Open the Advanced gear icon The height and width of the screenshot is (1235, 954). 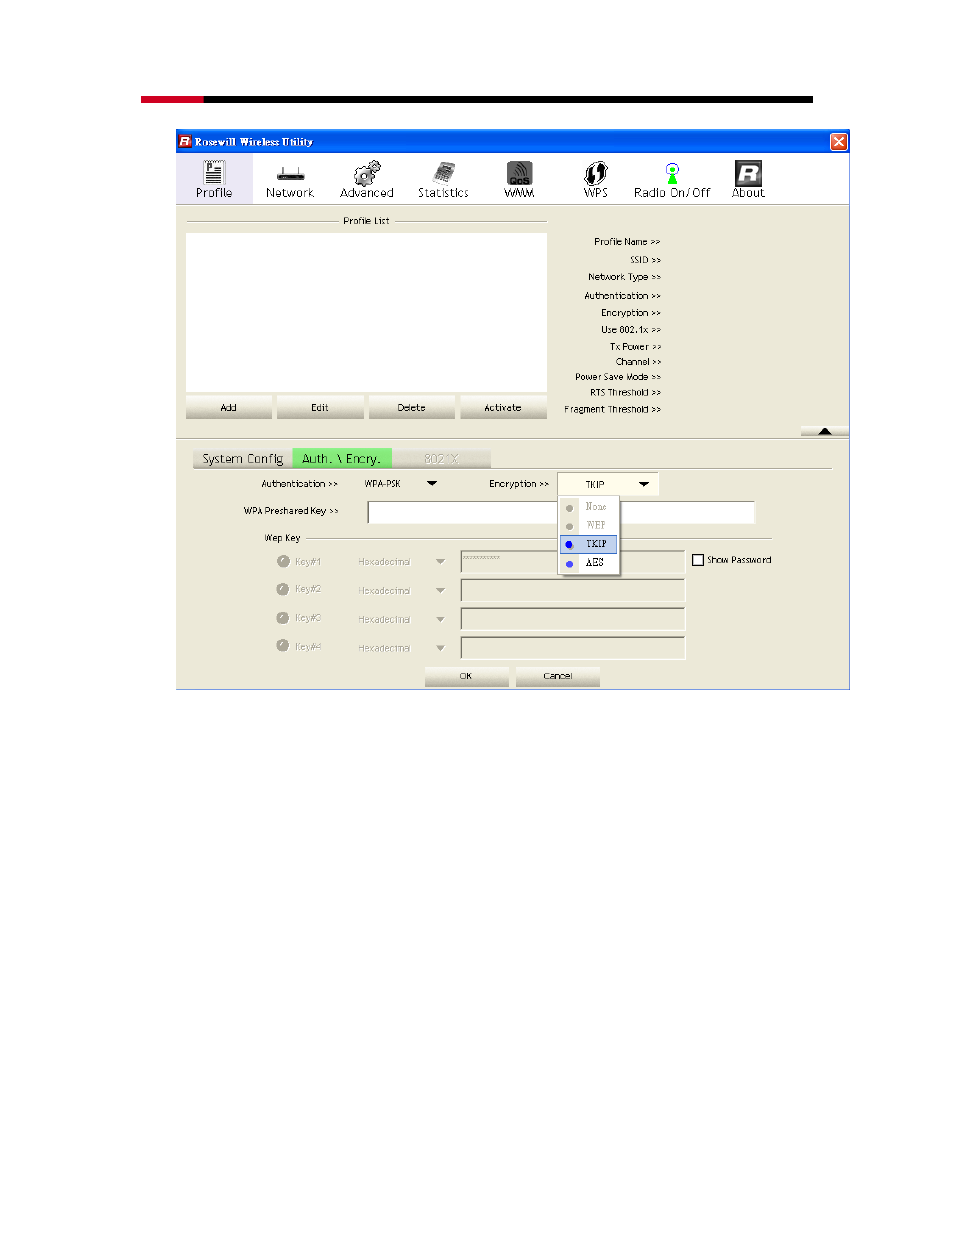367,173
